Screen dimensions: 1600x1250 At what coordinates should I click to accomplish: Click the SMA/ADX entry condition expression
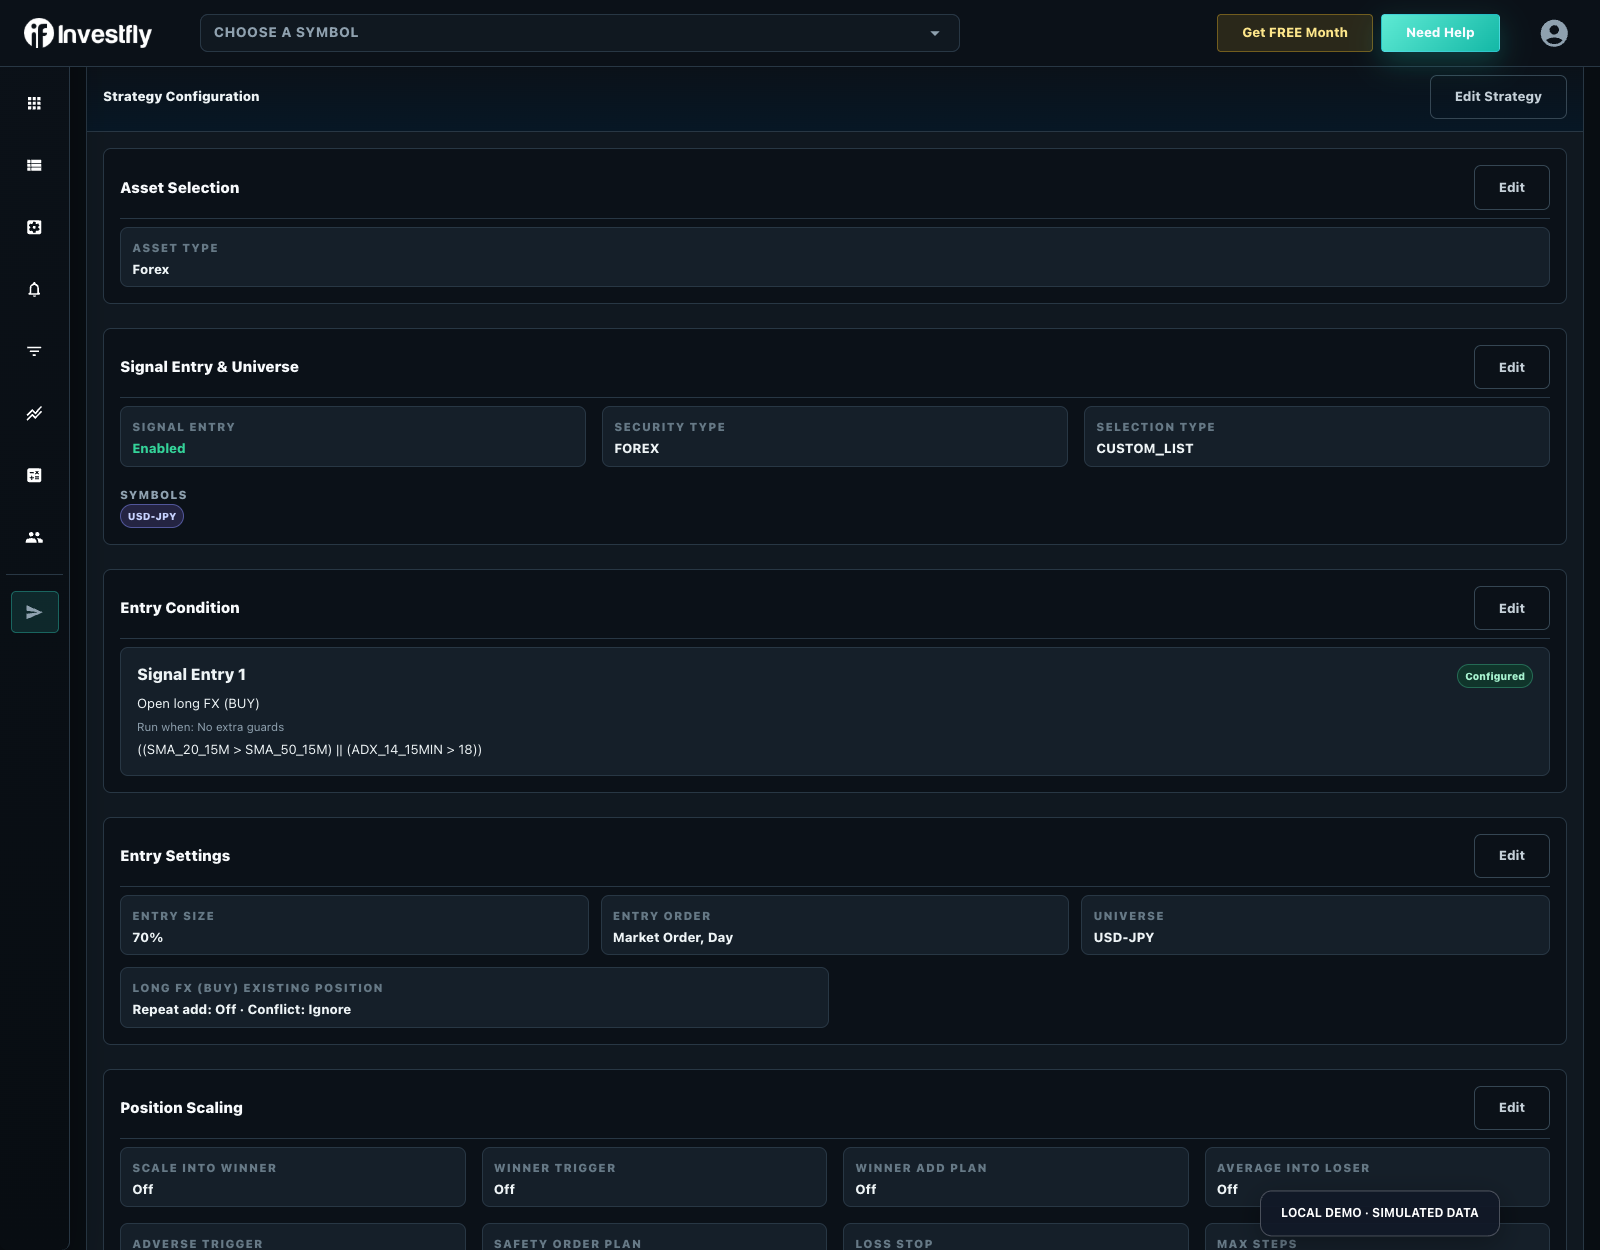pos(309,750)
